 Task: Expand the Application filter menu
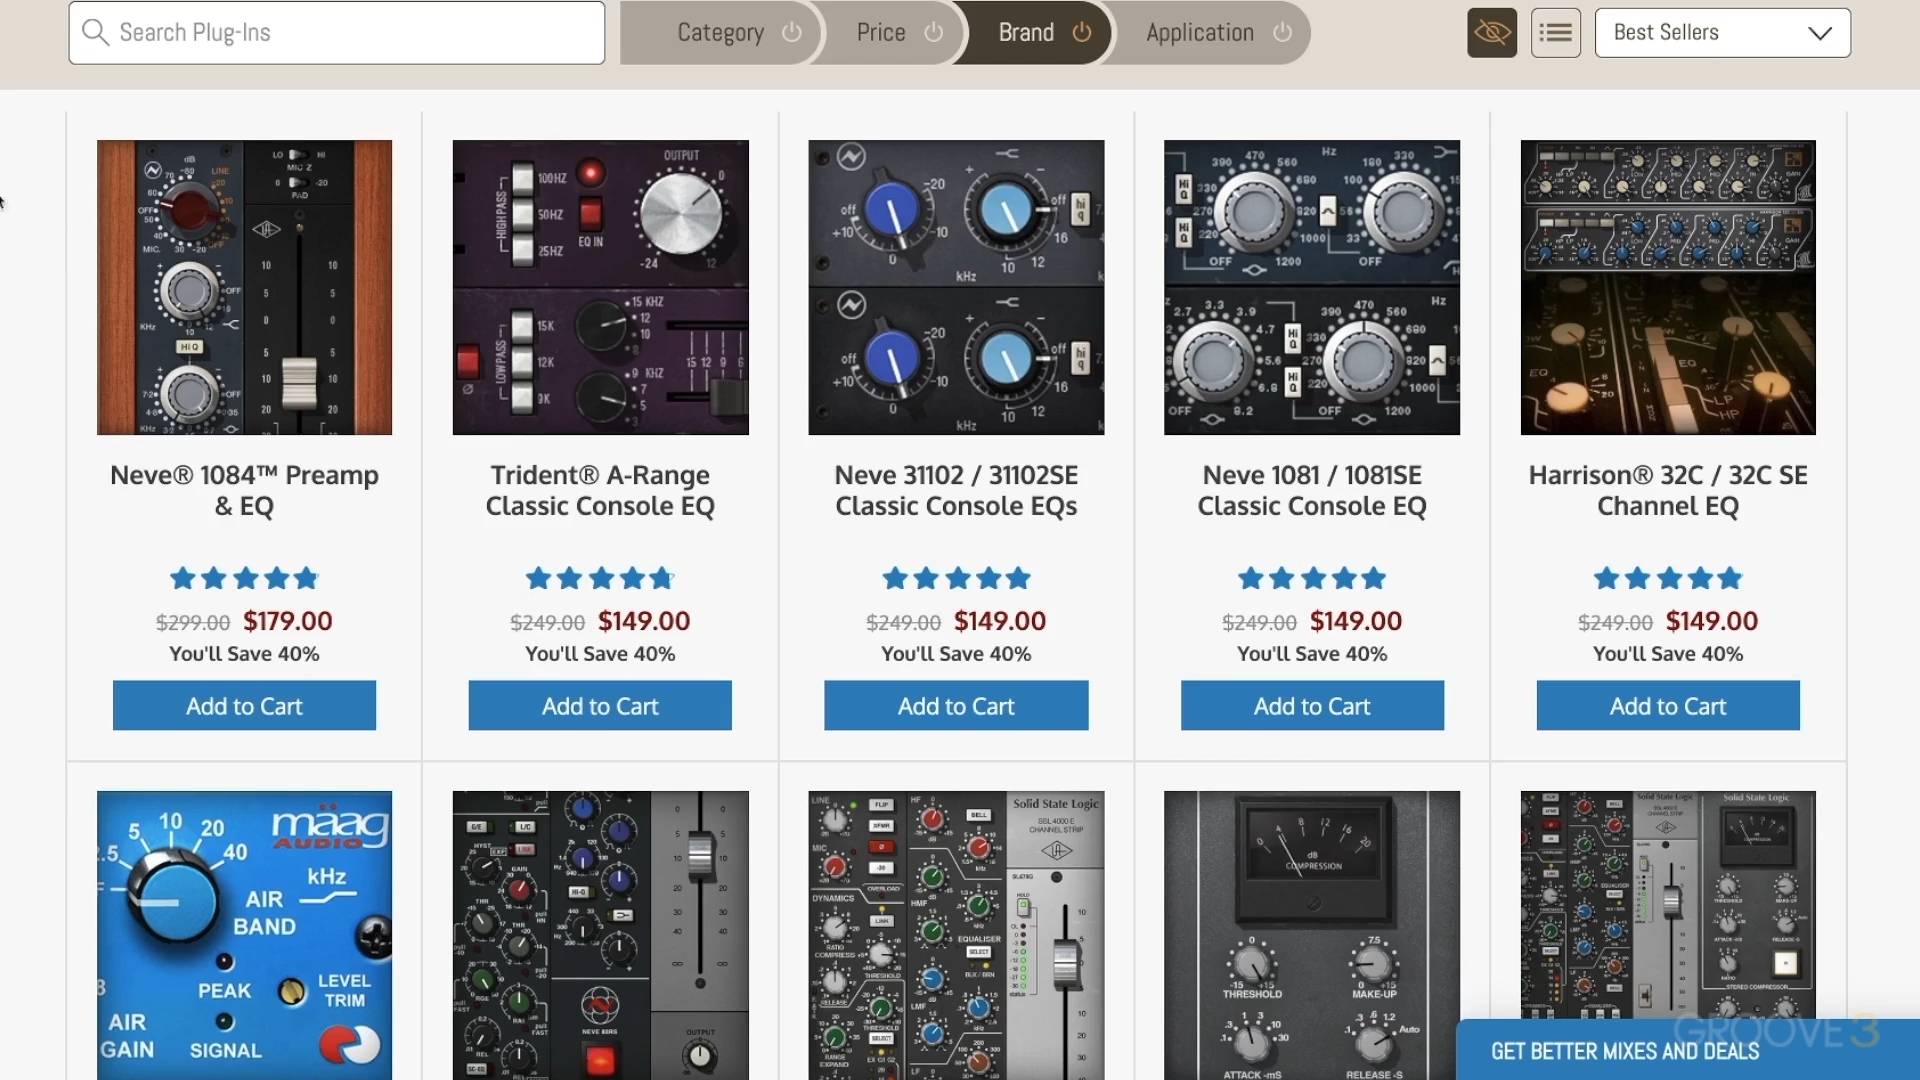(1199, 32)
